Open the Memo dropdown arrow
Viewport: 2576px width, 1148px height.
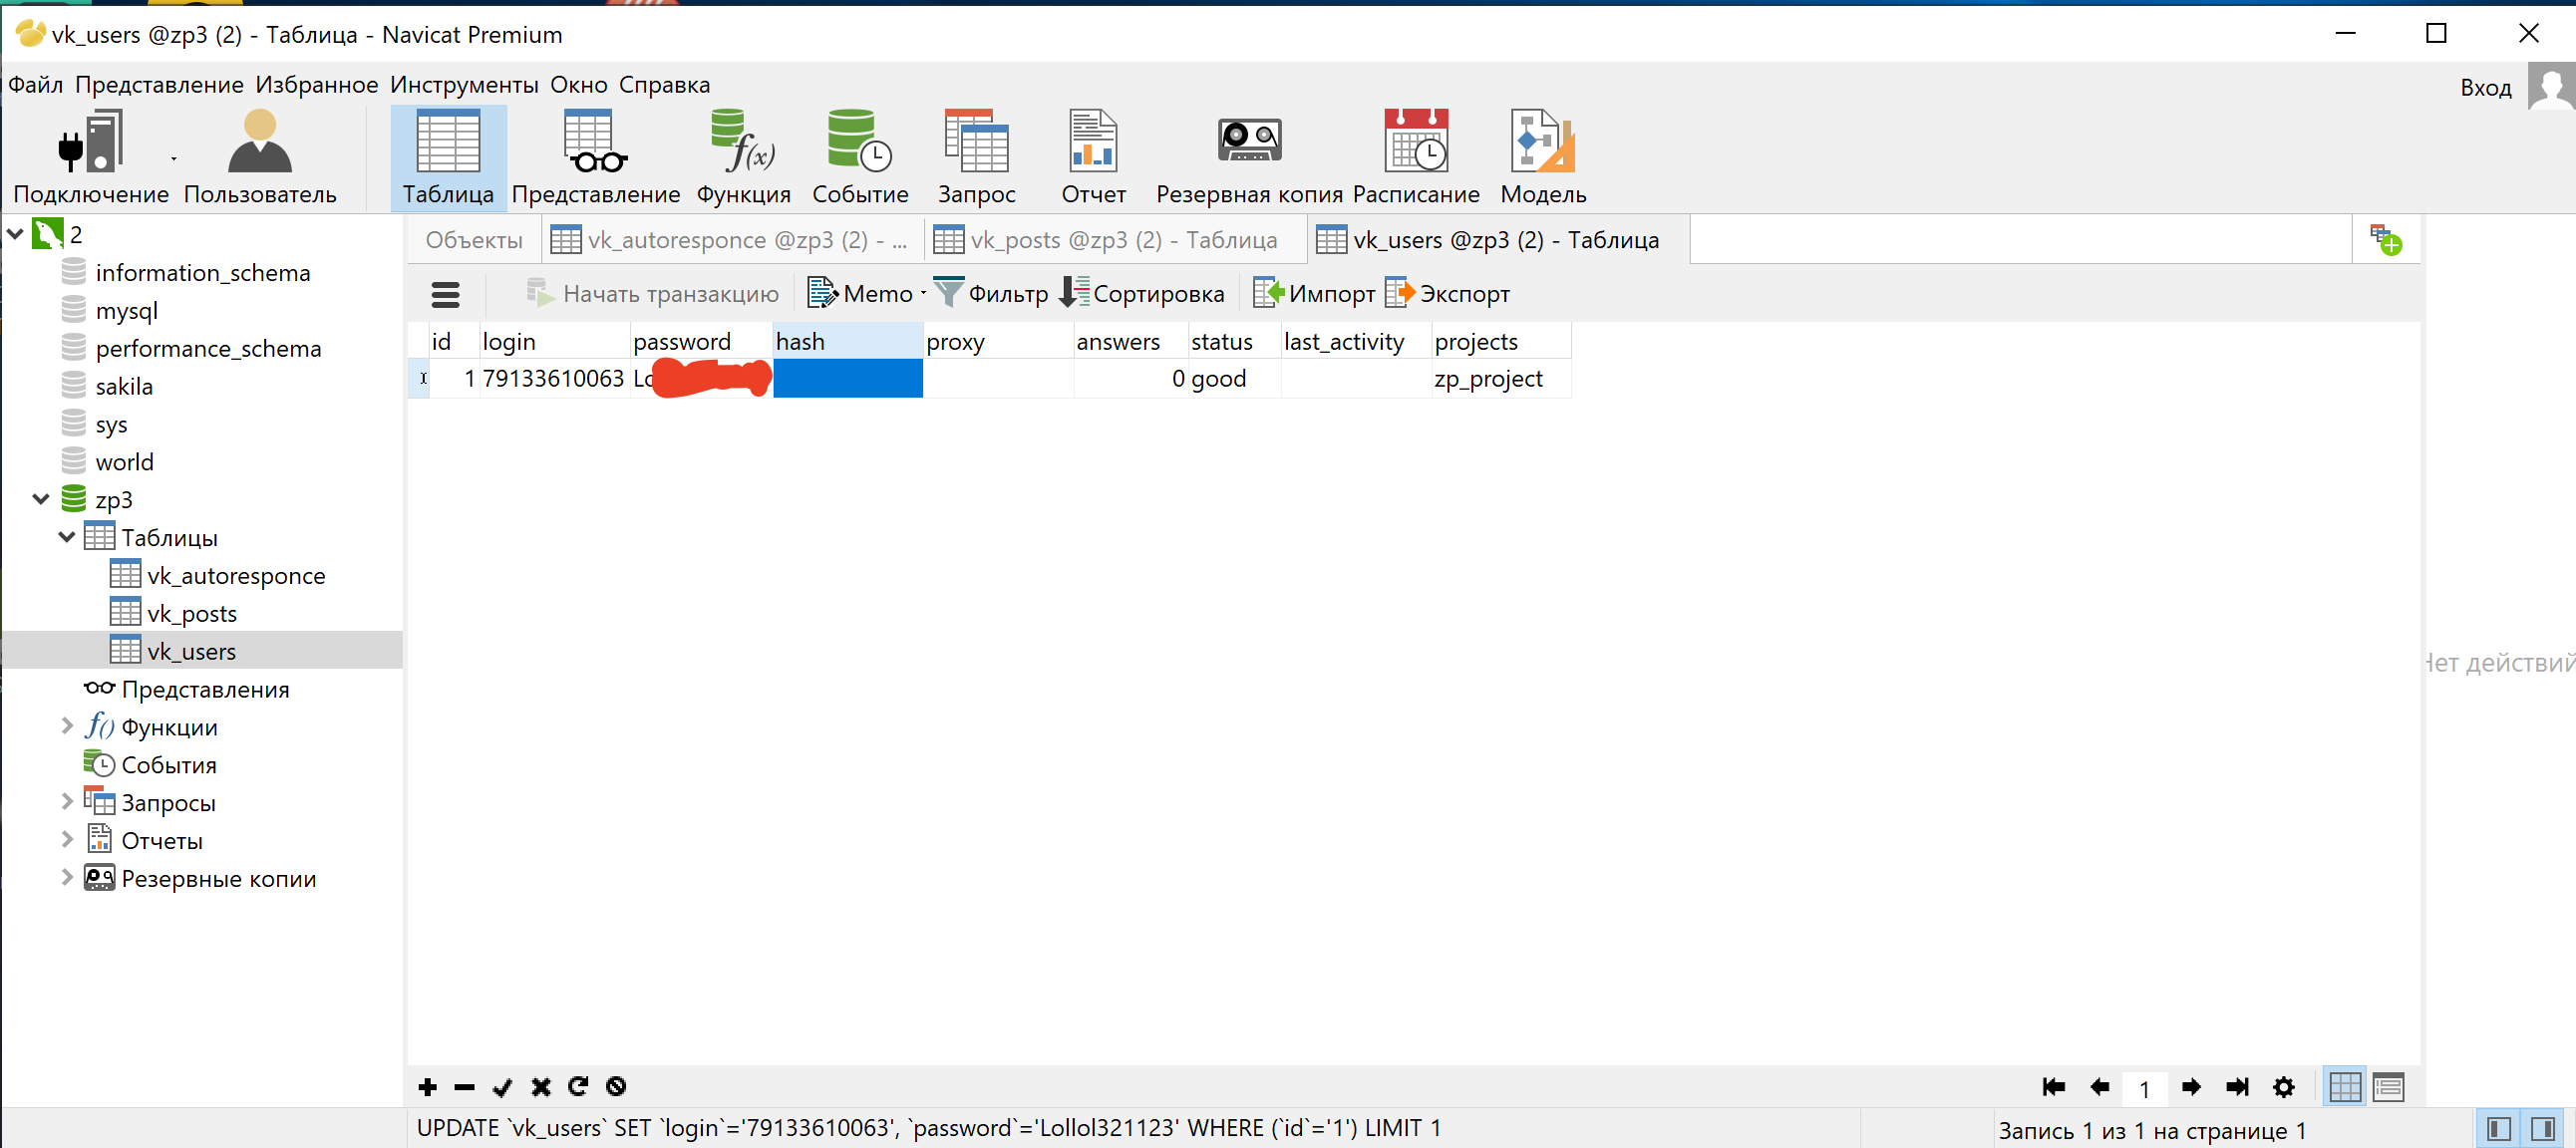[923, 294]
